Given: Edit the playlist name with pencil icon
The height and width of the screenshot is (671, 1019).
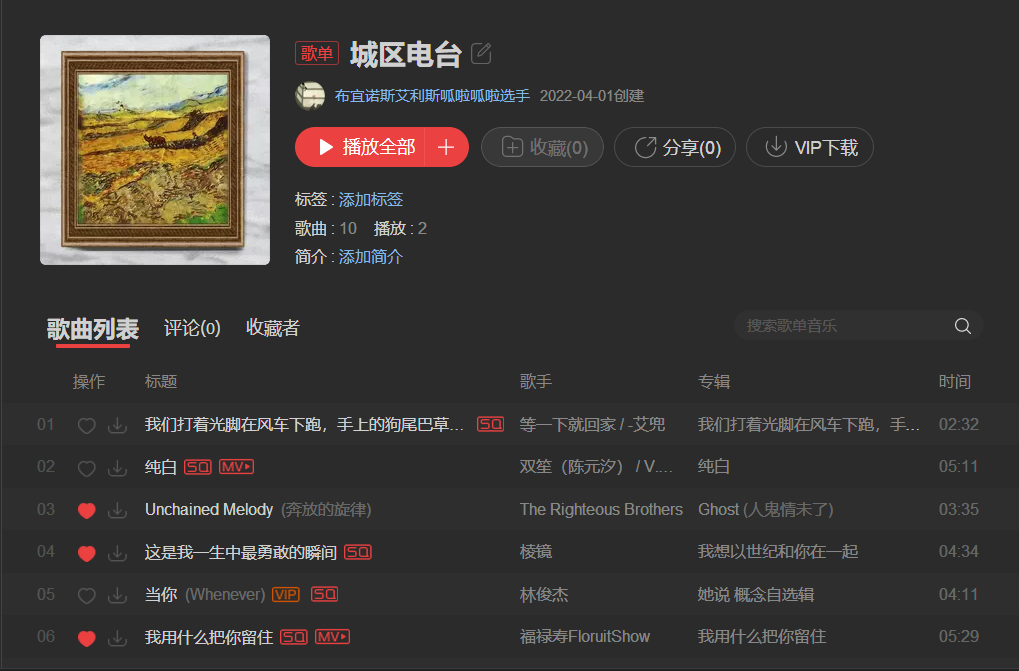Looking at the screenshot, I should pos(481,53).
